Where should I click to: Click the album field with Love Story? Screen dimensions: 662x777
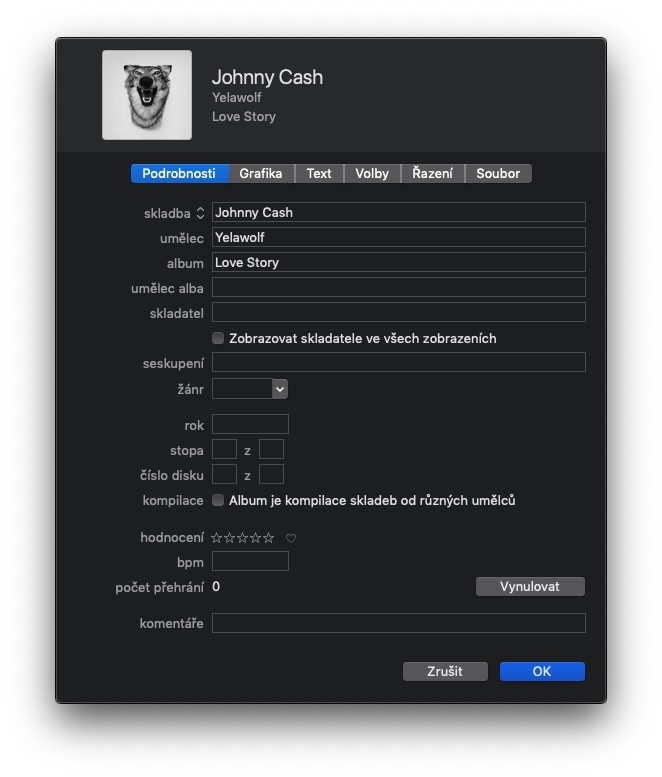pyautogui.click(x=399, y=262)
